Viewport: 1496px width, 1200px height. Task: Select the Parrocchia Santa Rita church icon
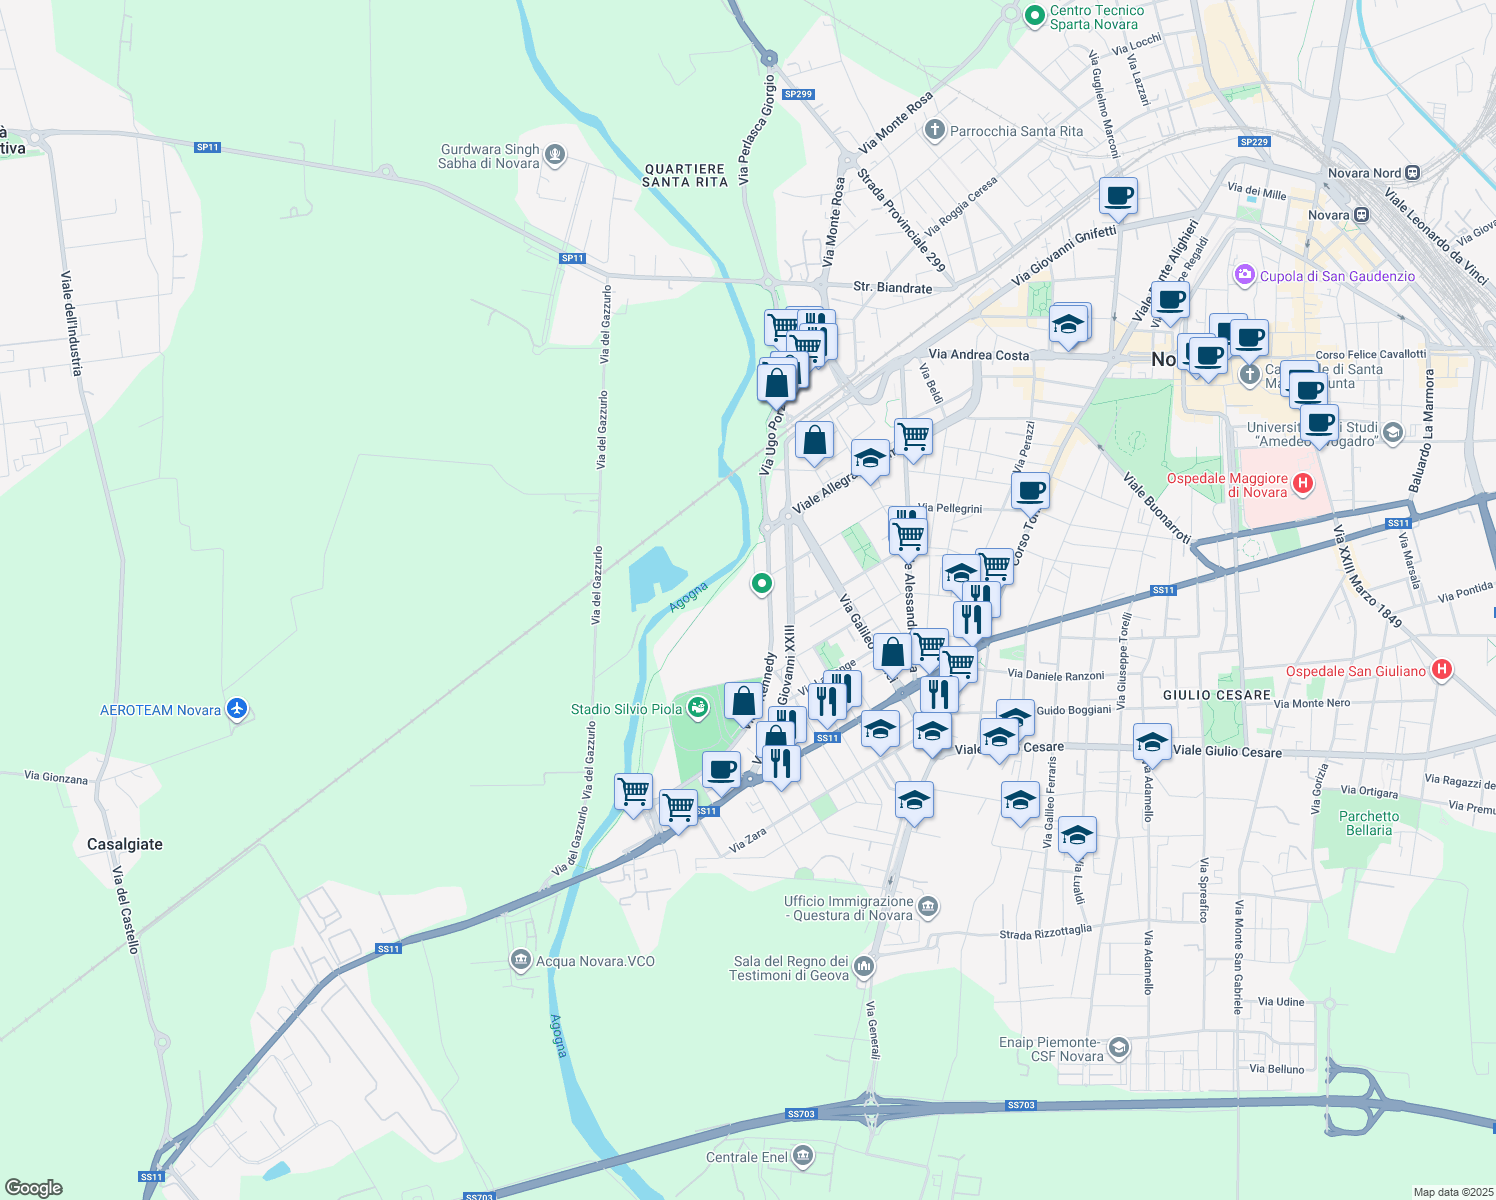934,130
